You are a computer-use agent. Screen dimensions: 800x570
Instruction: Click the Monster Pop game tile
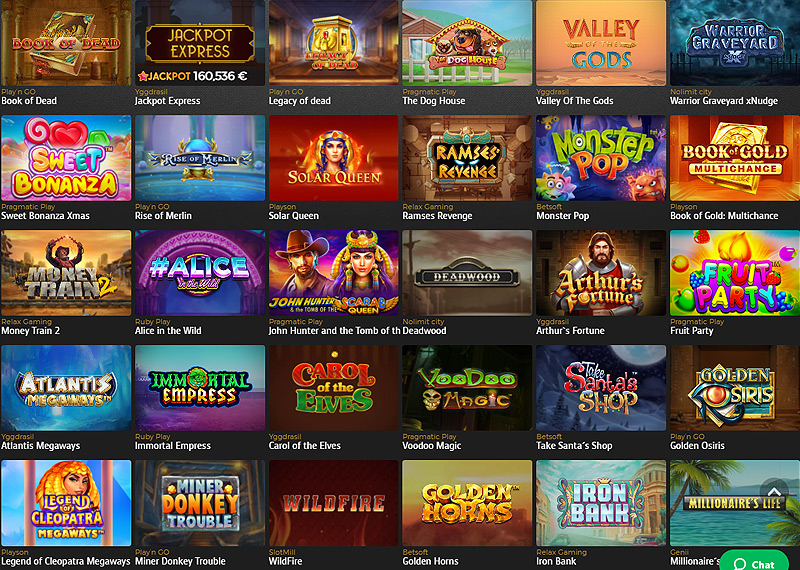click(601, 158)
